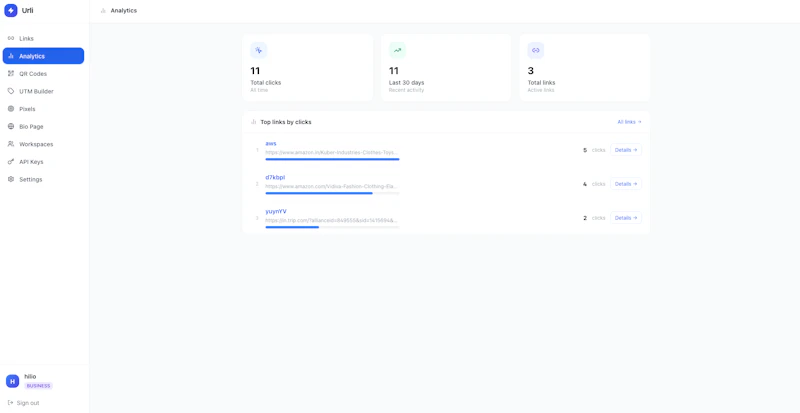Click the Total clicks activity icon
The height and width of the screenshot is (413, 800).
259,51
